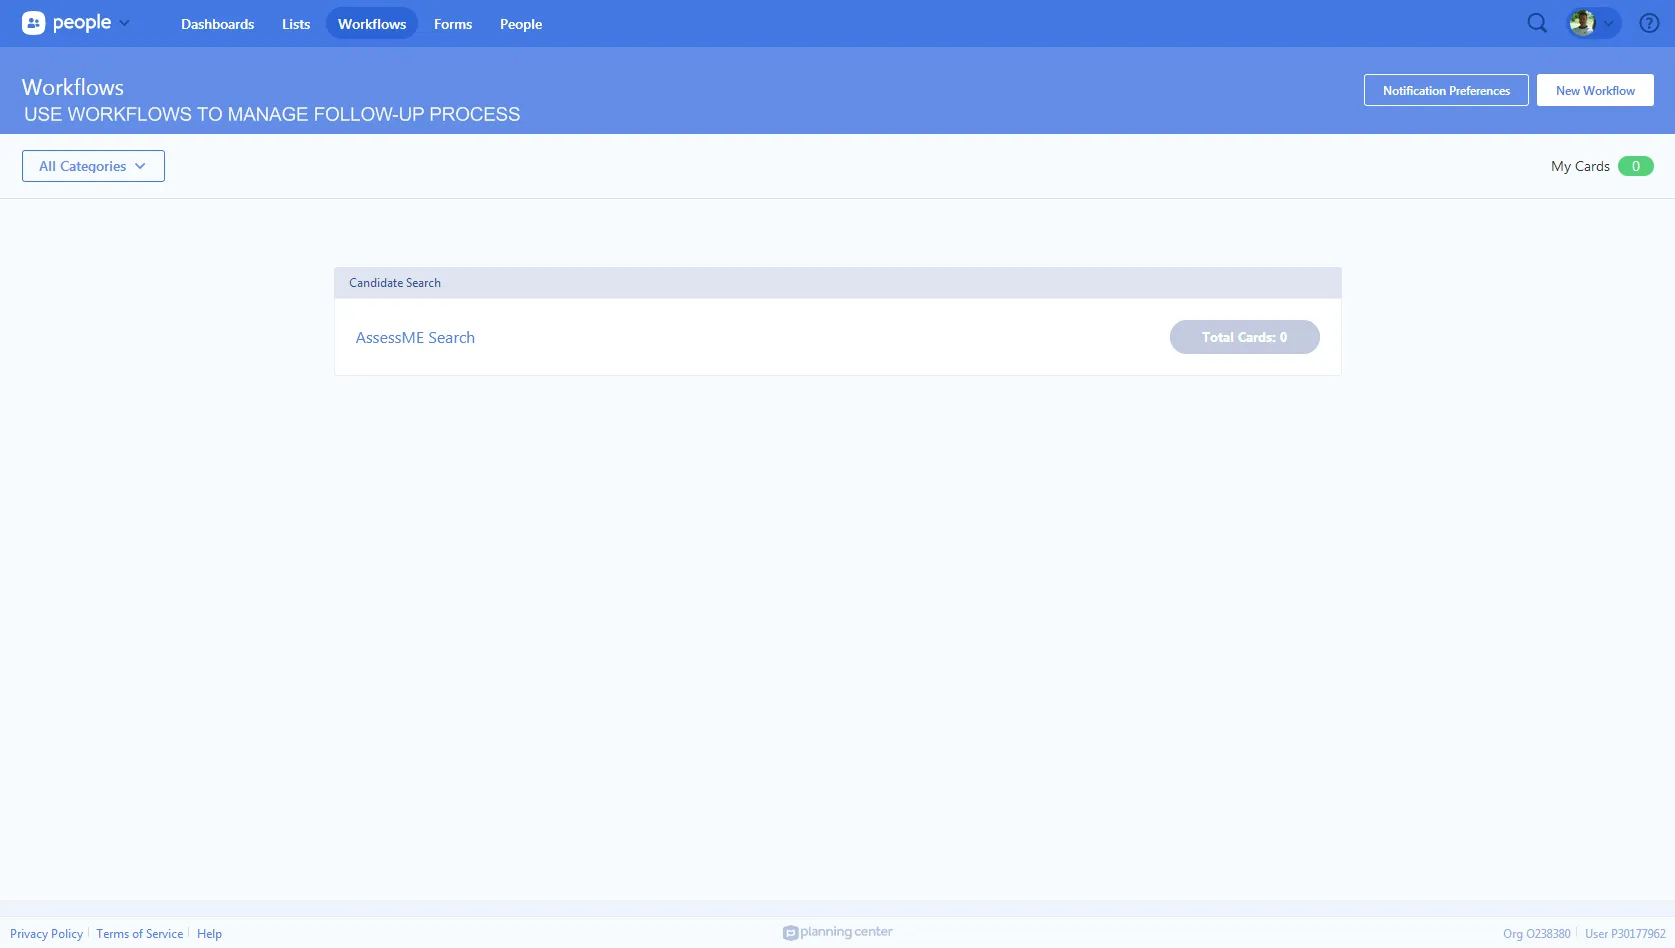The image size is (1675, 948).
Task: Open the help menu via question mark icon
Action: (x=1649, y=23)
